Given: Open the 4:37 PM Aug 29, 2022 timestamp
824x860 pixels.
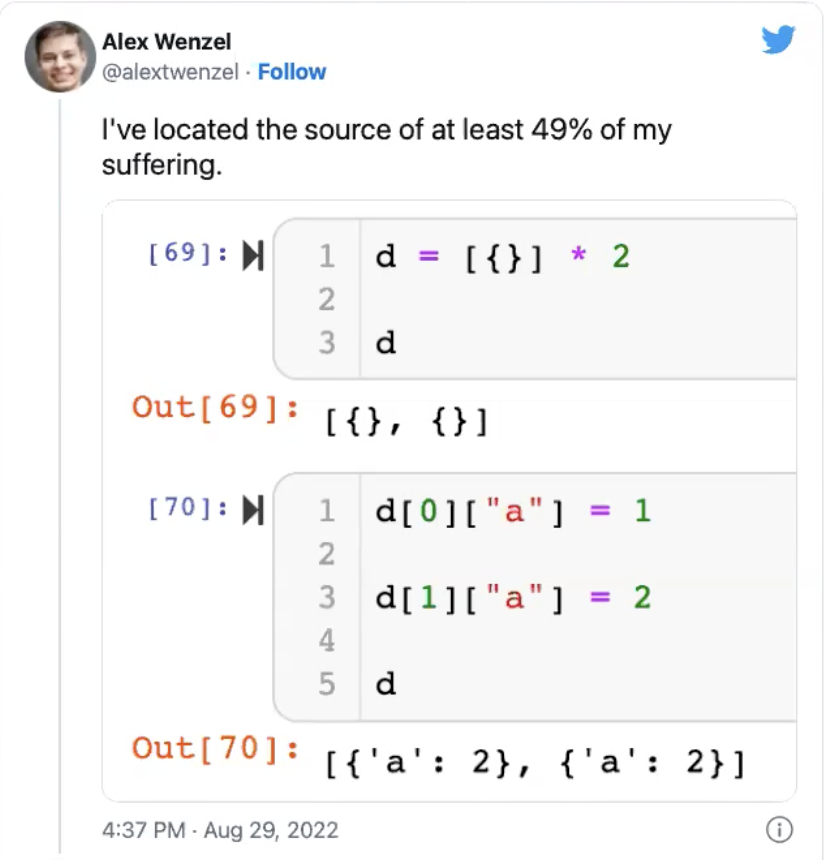Looking at the screenshot, I should [220, 830].
